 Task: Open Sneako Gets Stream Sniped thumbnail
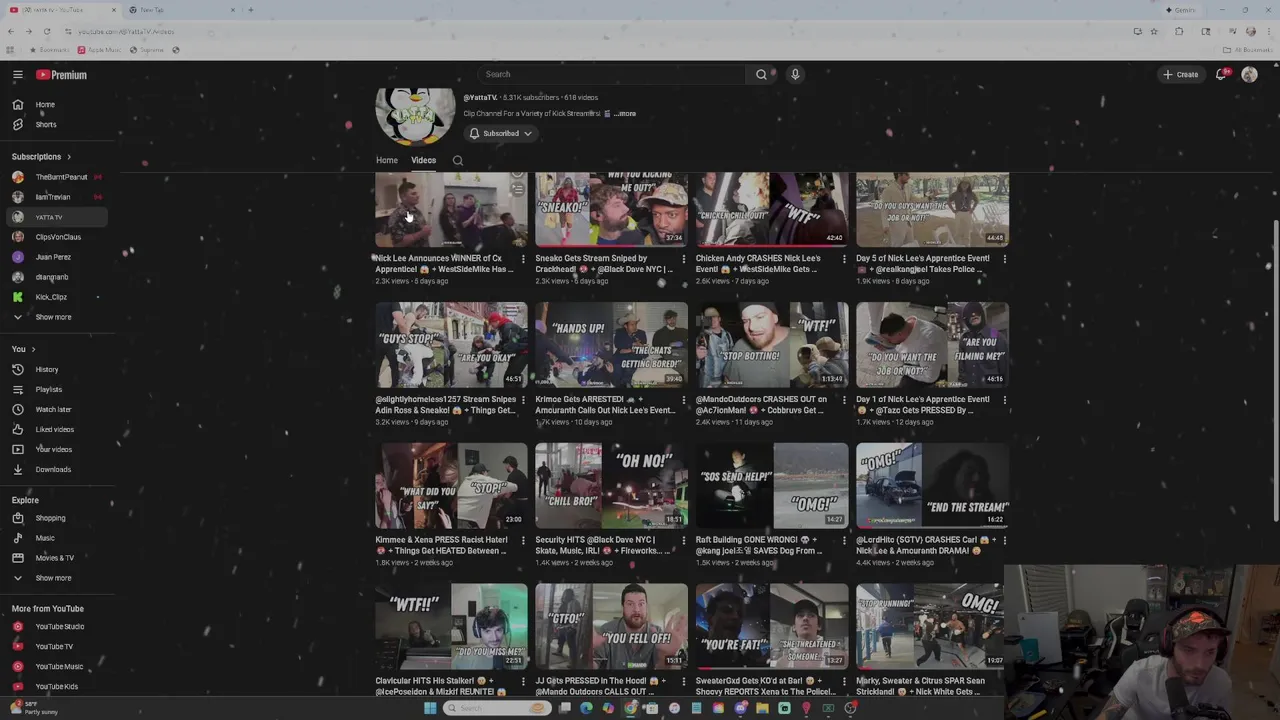coord(611,209)
